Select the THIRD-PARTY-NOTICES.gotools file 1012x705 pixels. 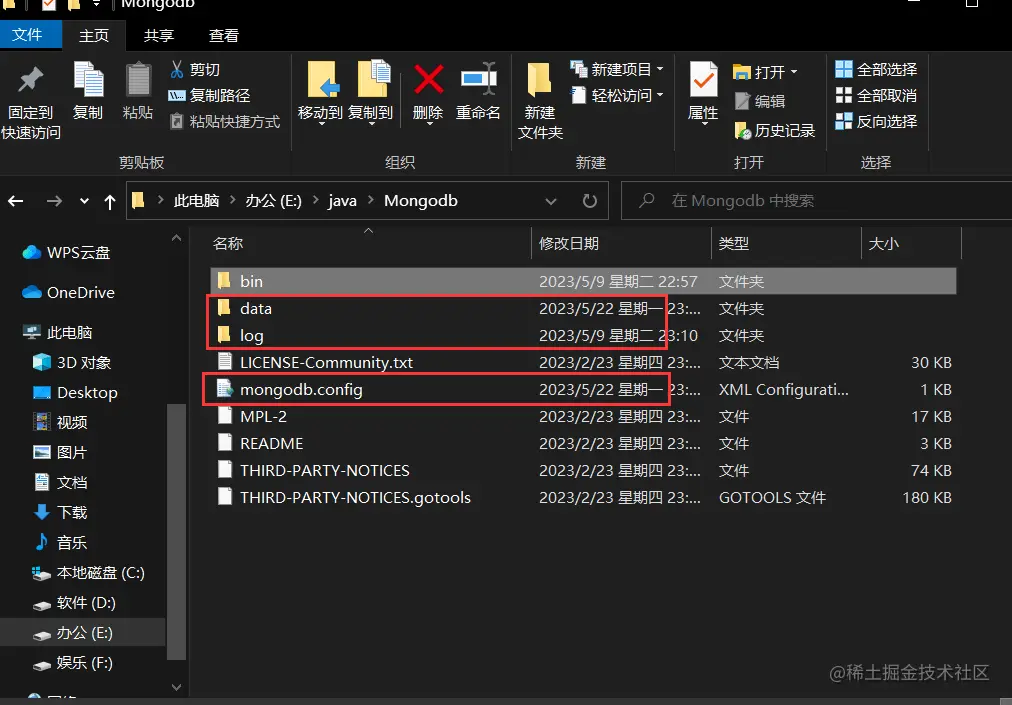(583, 498)
